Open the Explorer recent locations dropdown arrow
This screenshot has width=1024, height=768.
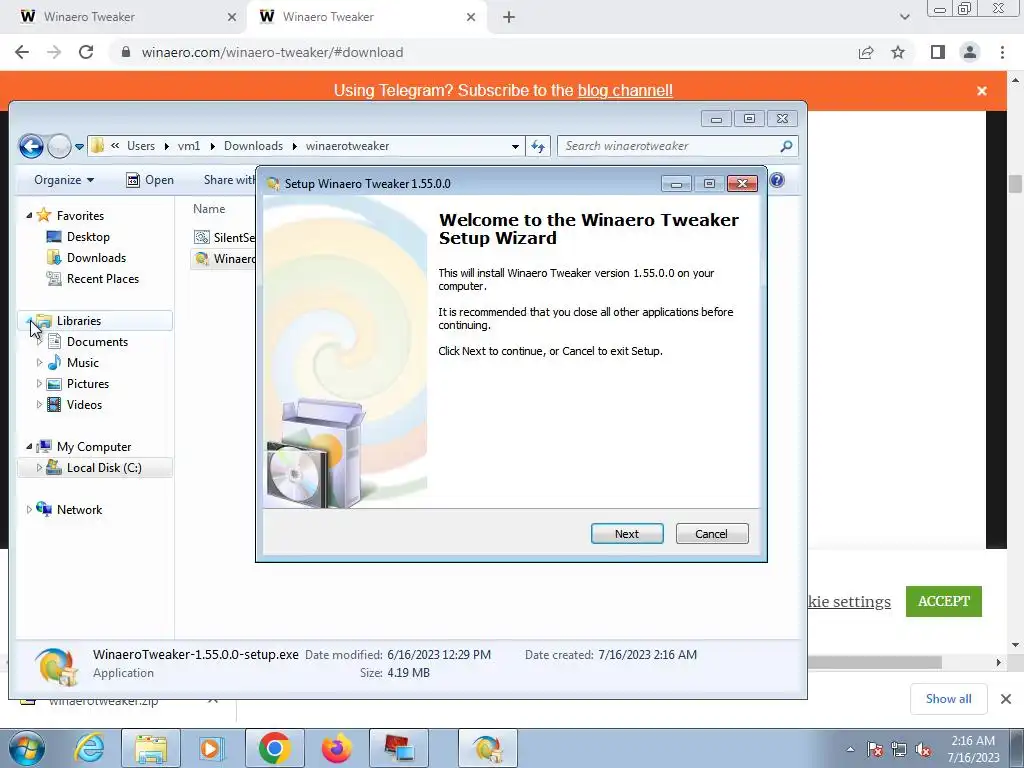79,147
